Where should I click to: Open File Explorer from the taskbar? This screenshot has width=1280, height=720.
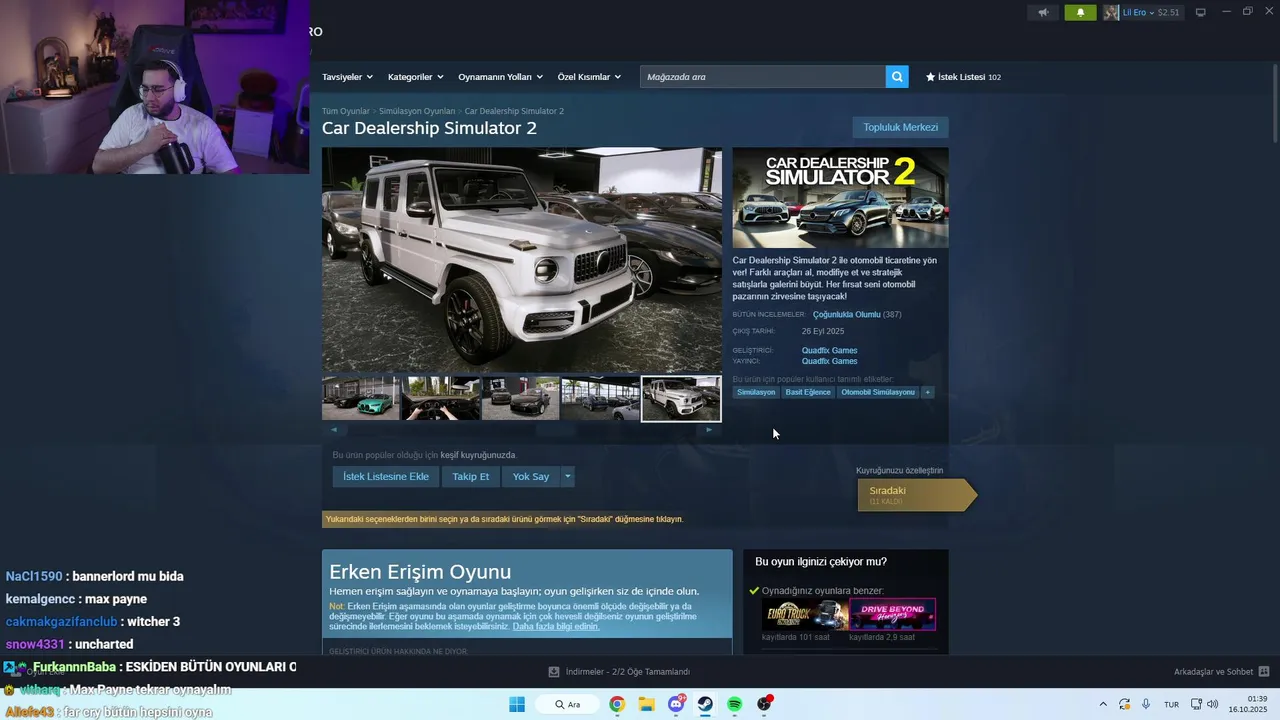coord(646,704)
